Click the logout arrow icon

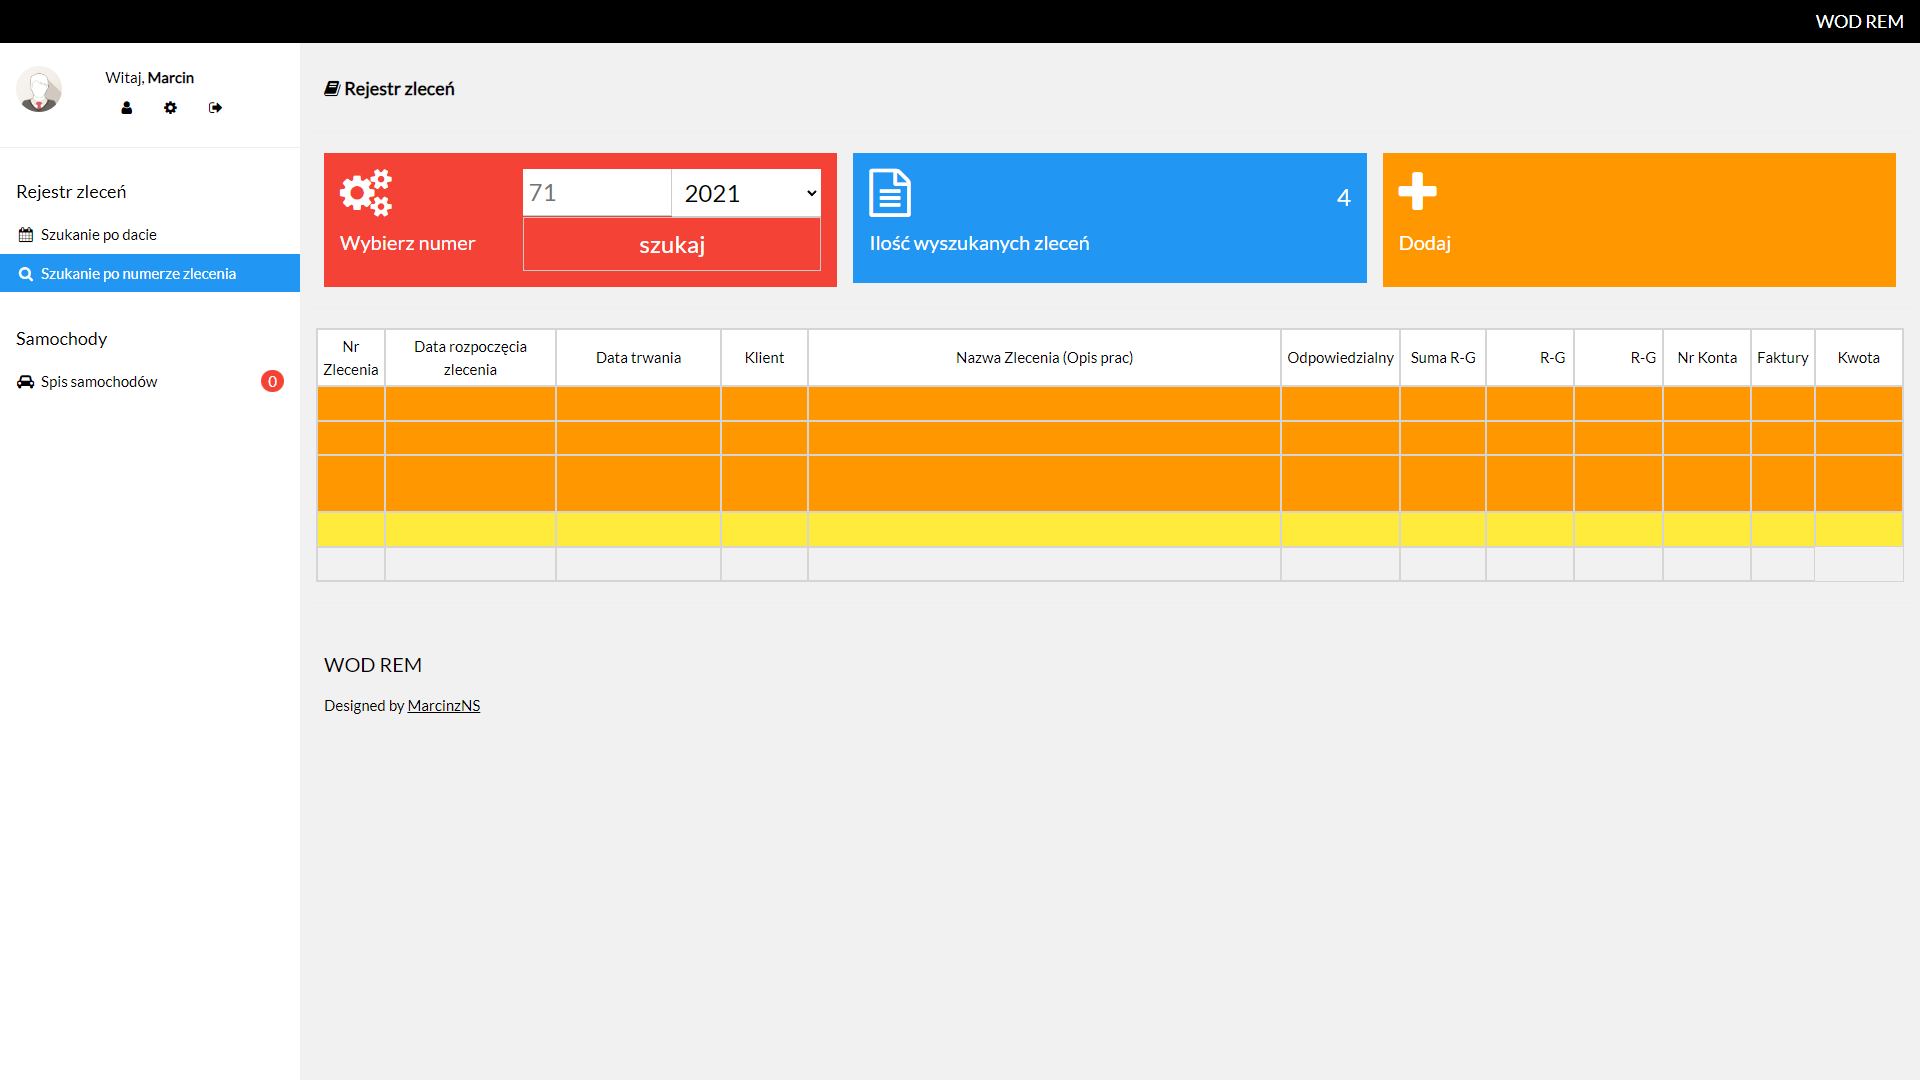[x=215, y=108]
